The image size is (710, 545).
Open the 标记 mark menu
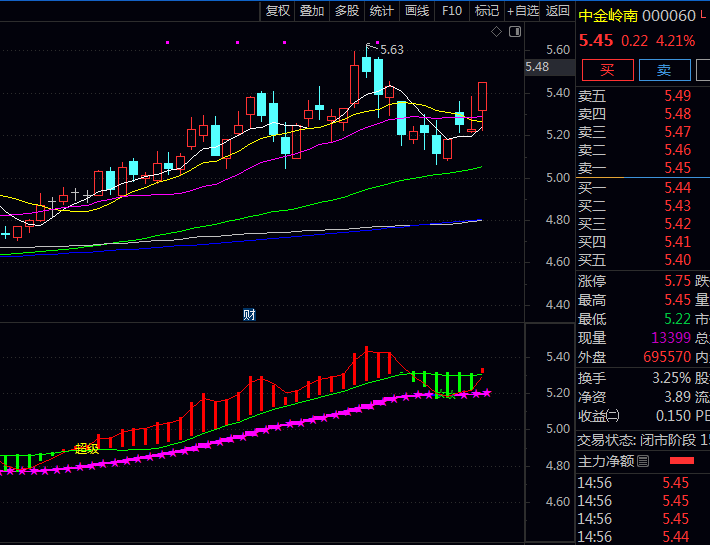(487, 11)
